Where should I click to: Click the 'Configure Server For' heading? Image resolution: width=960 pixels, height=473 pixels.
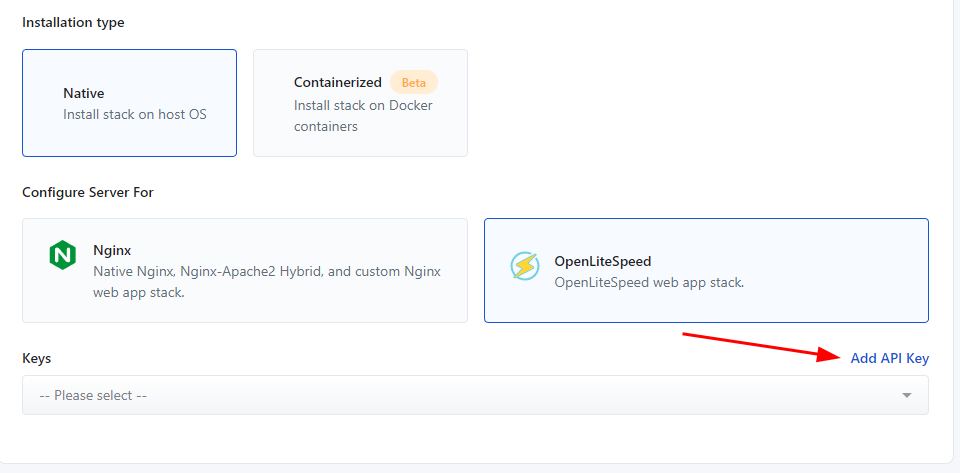88,192
